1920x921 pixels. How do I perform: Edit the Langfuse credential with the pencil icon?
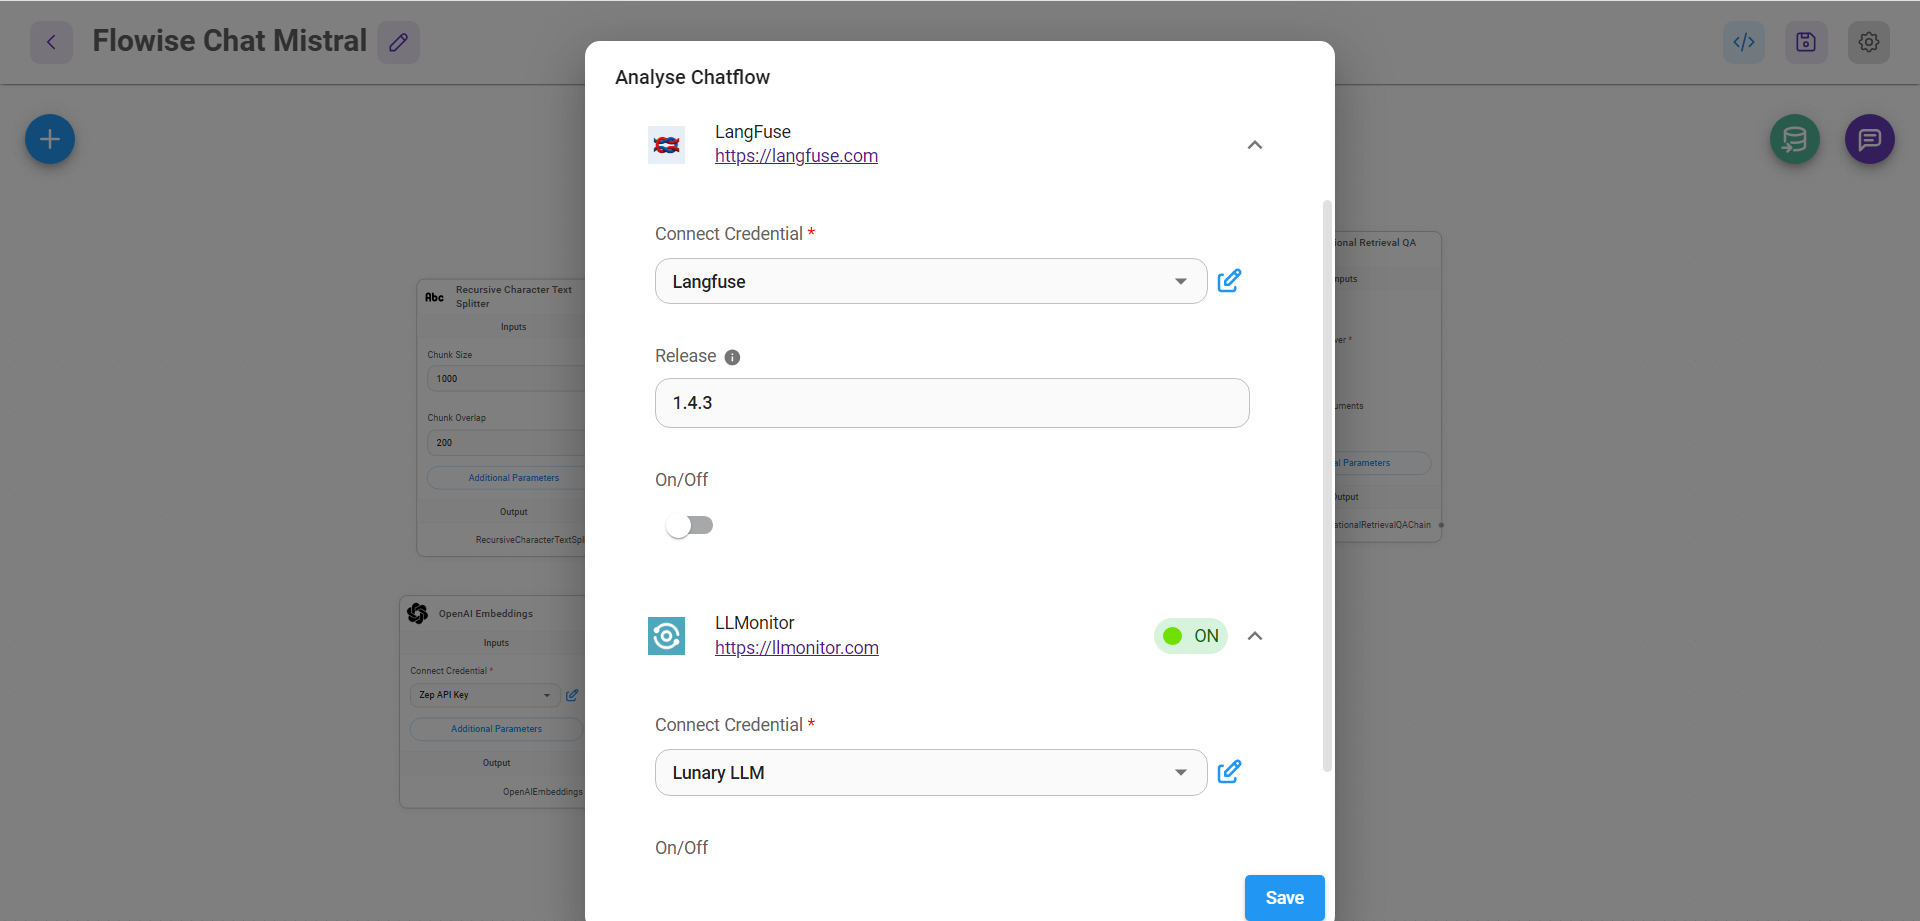click(1229, 281)
